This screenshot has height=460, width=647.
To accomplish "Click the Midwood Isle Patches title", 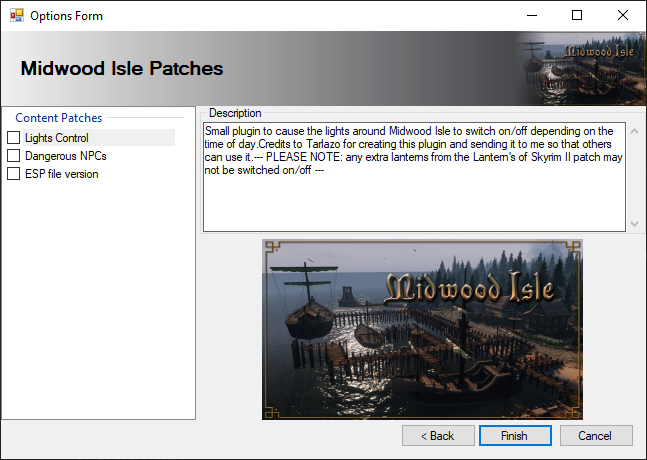I will (x=122, y=68).
